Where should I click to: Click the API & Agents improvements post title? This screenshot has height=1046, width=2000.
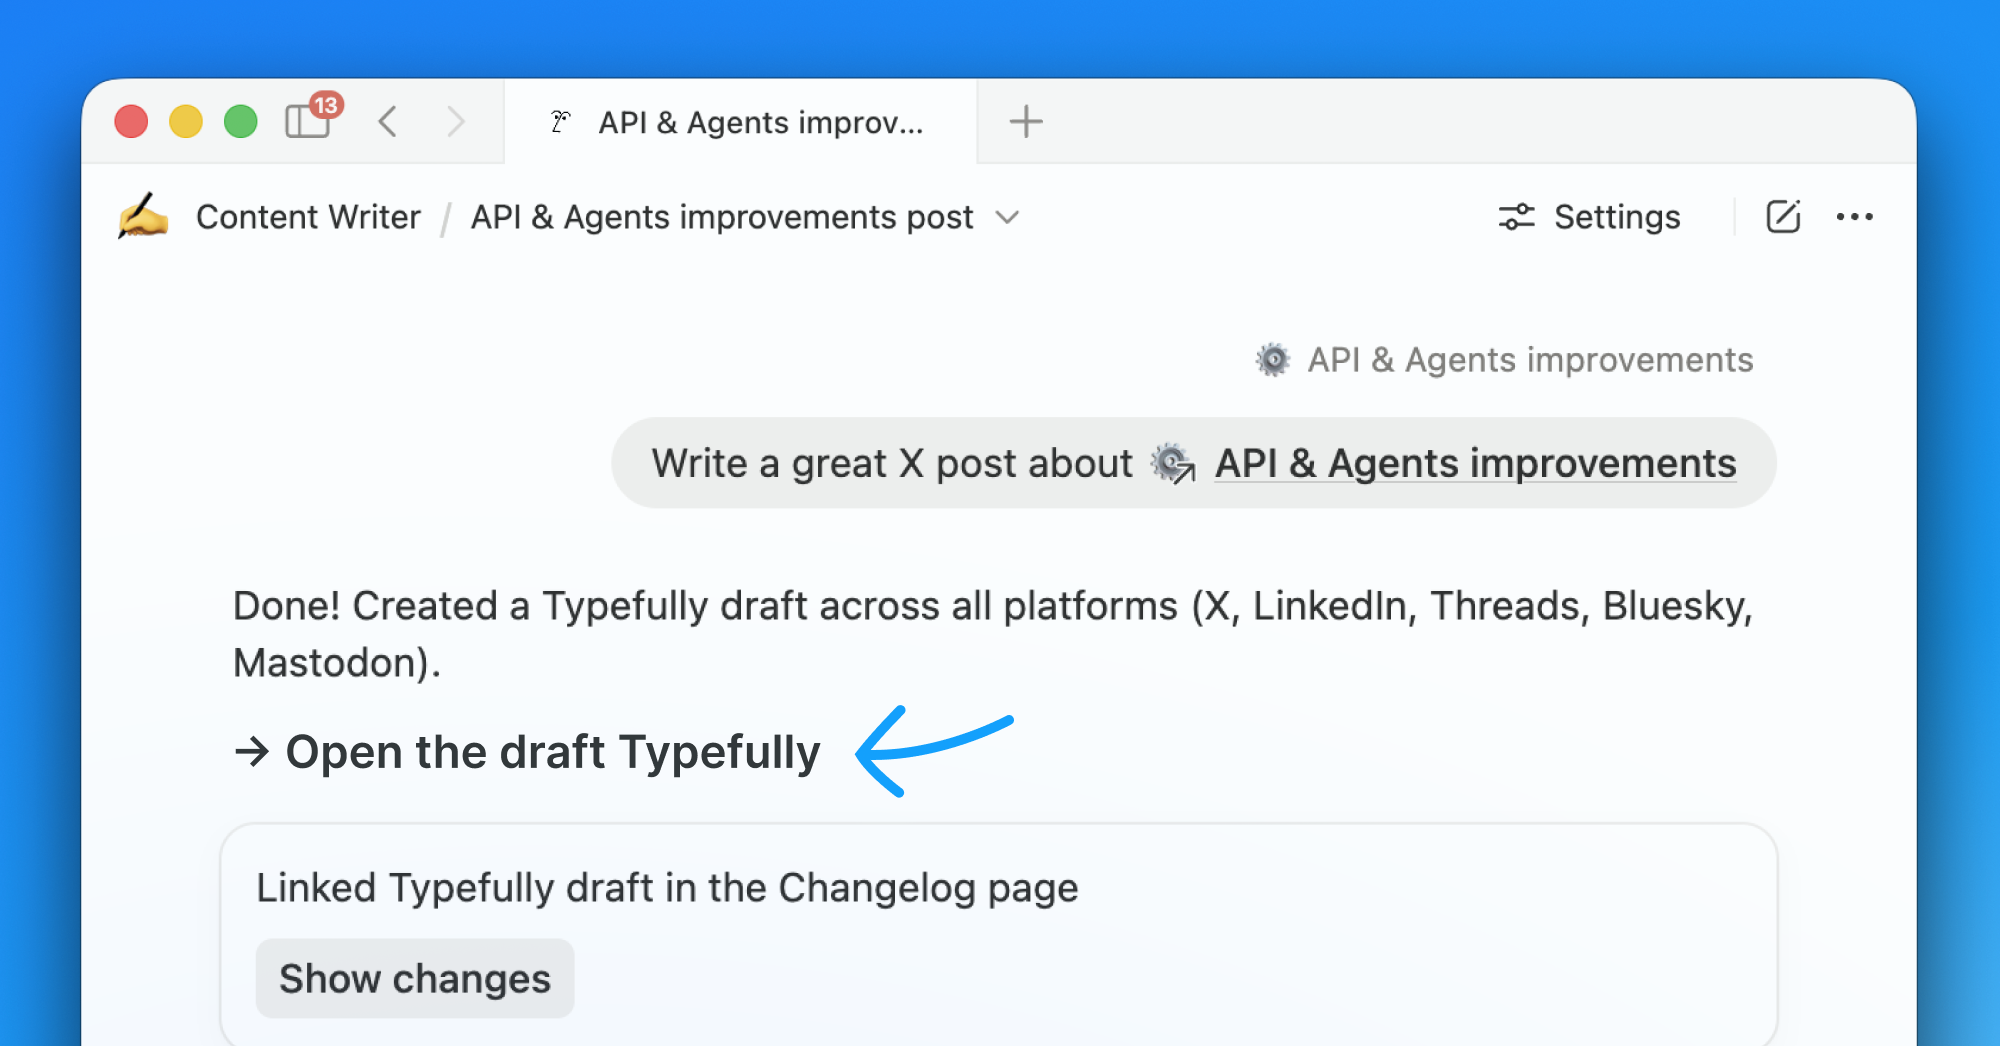pyautogui.click(x=722, y=217)
